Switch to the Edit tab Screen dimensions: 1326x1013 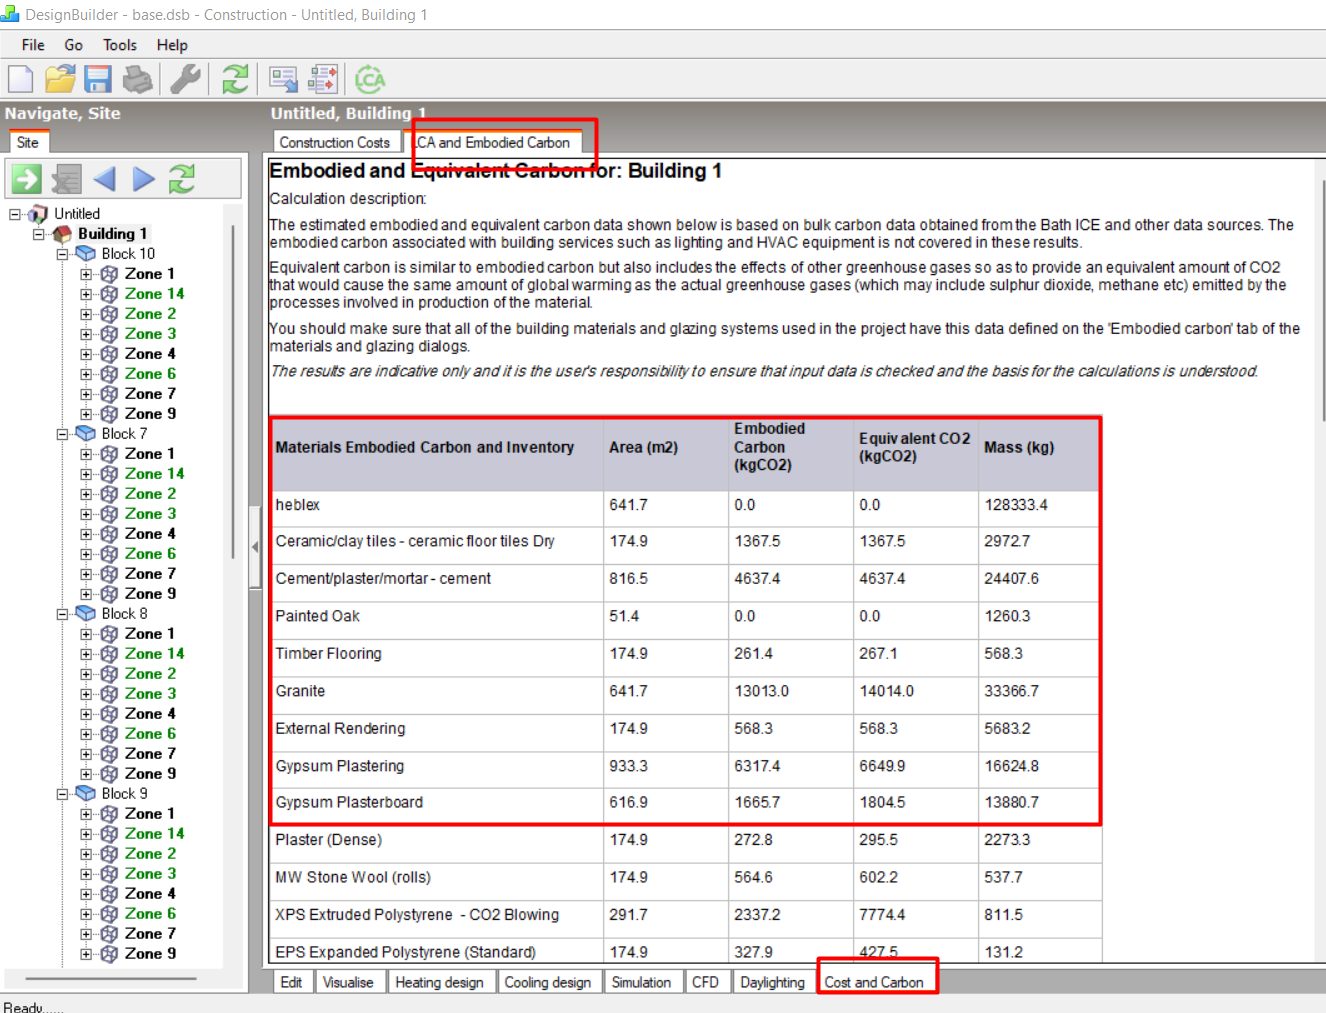[291, 982]
